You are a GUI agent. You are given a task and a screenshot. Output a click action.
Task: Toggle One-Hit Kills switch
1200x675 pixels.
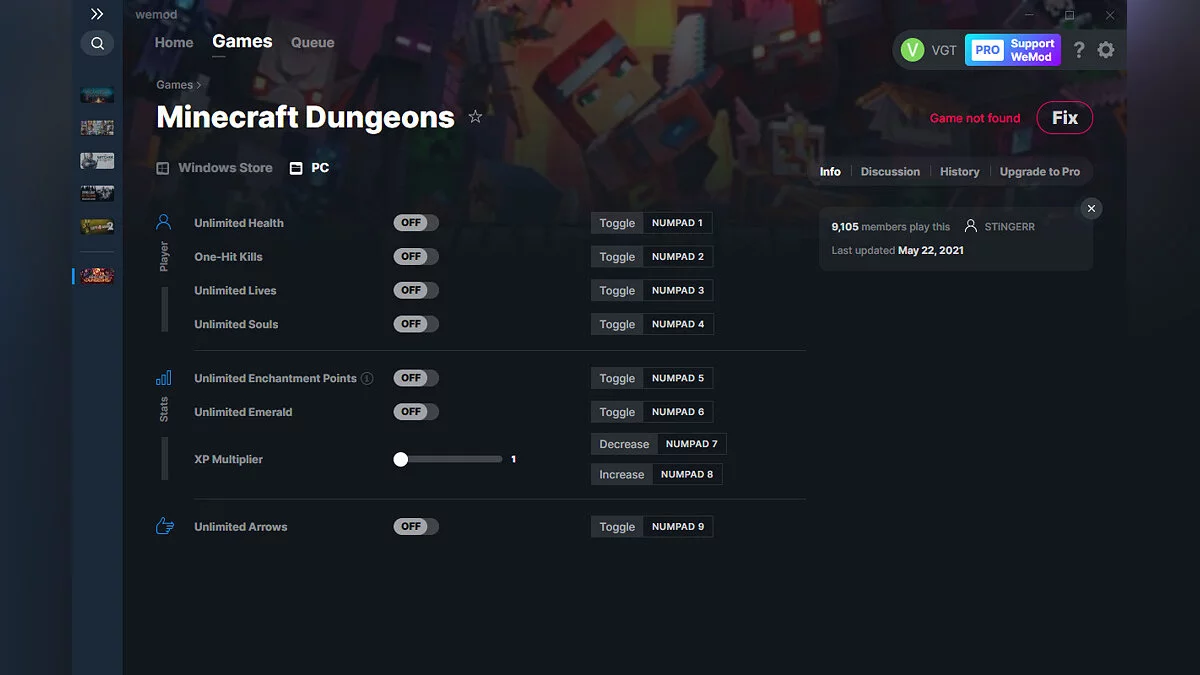pos(416,257)
